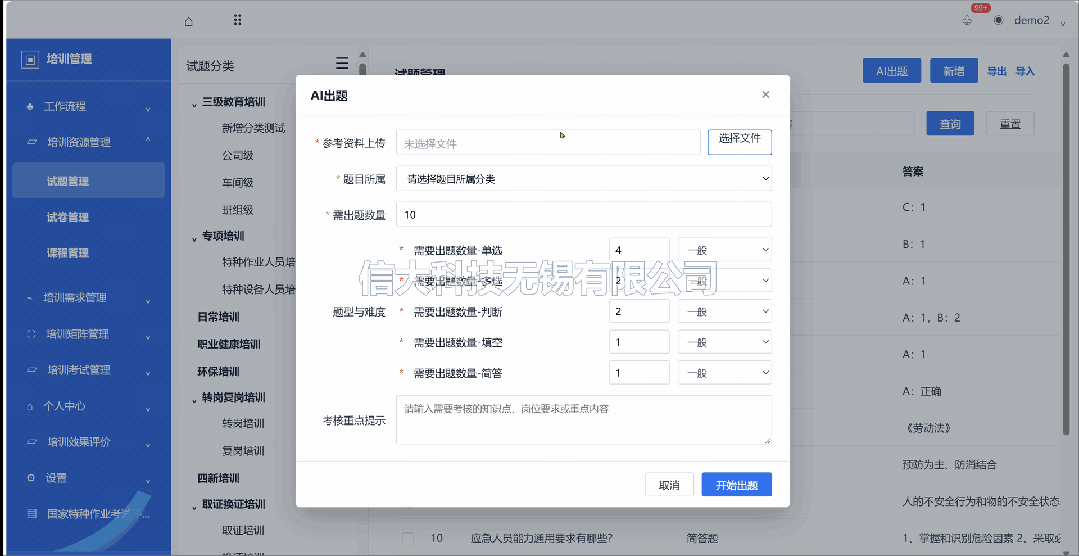Select 环保培训 in category tree
1079x556 pixels.
point(218,372)
